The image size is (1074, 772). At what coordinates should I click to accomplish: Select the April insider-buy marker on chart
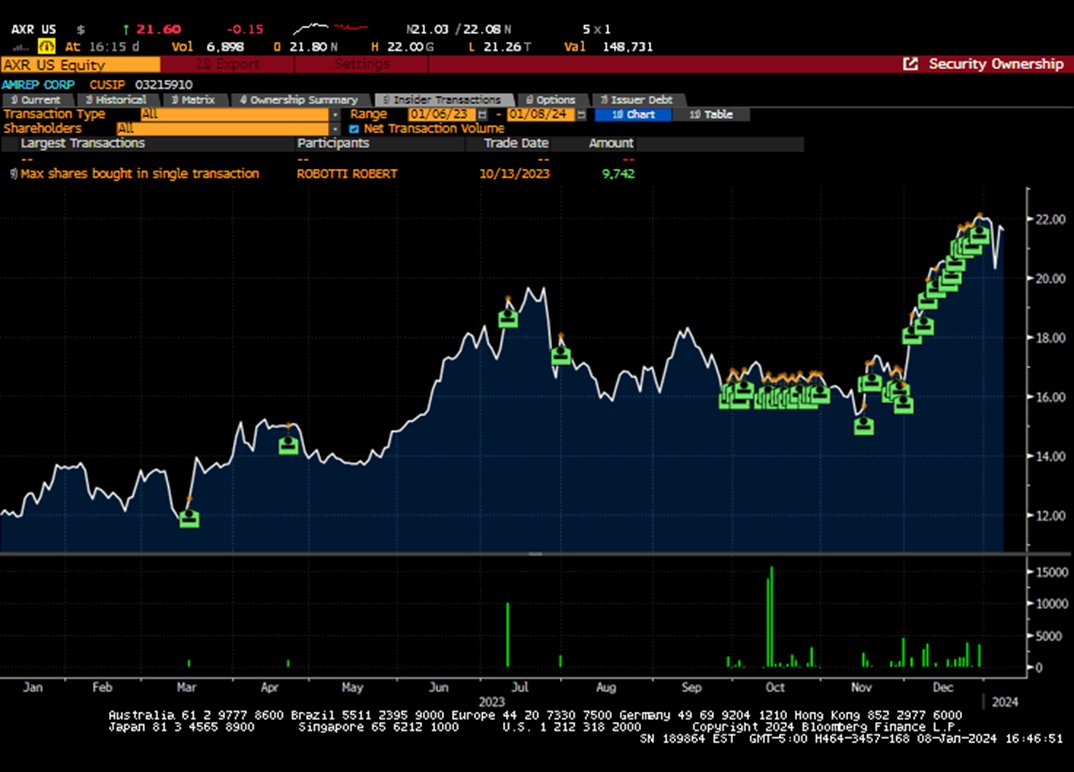point(288,445)
